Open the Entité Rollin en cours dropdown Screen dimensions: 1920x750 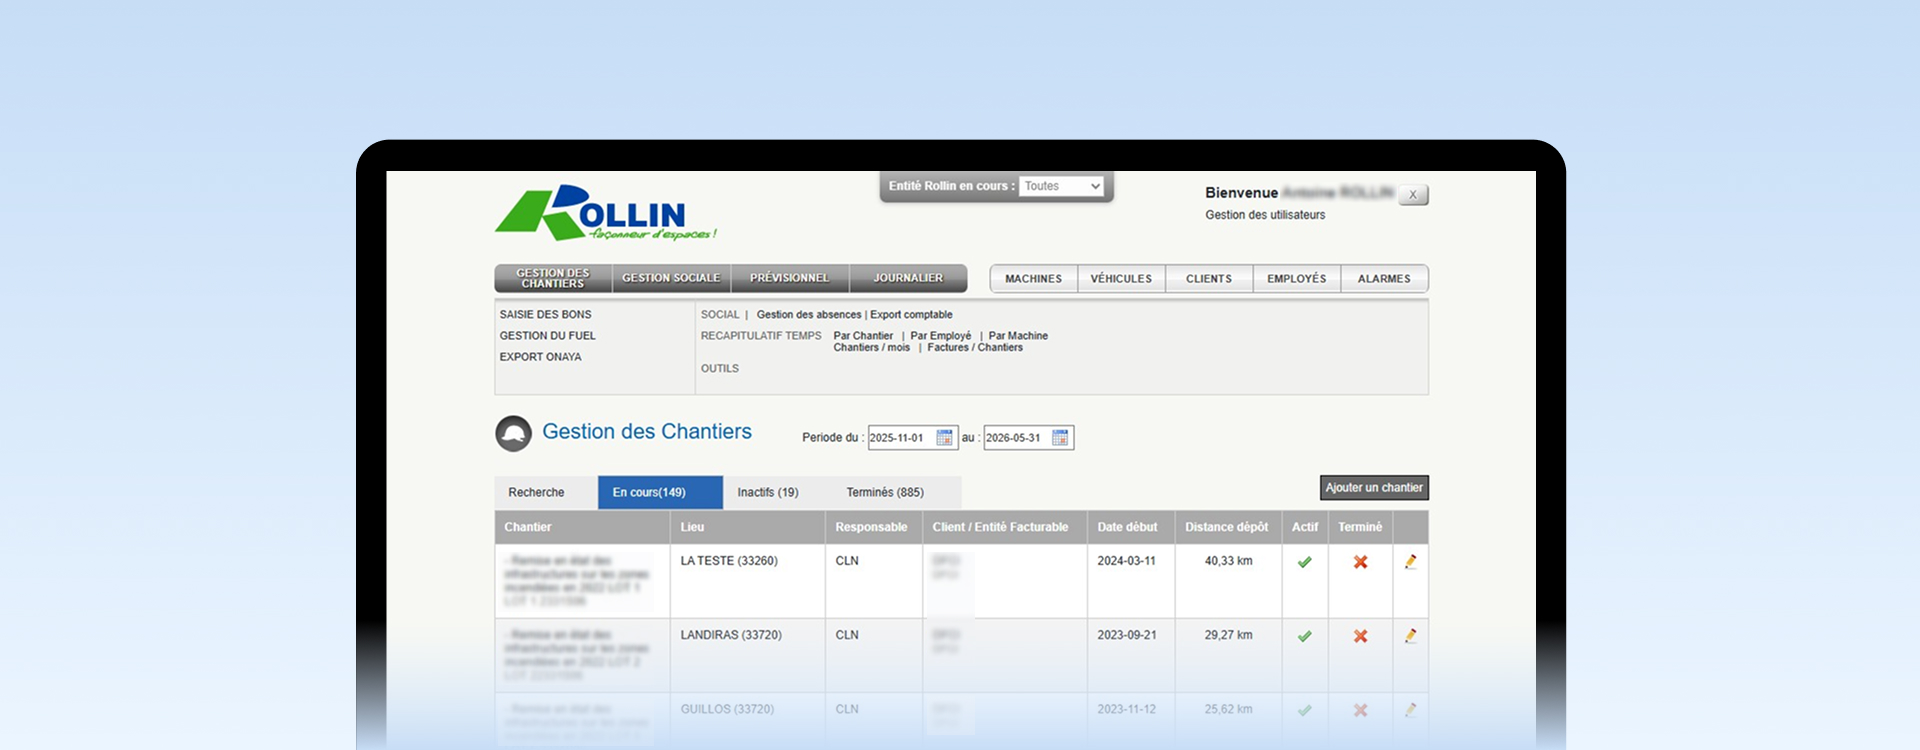[1061, 186]
